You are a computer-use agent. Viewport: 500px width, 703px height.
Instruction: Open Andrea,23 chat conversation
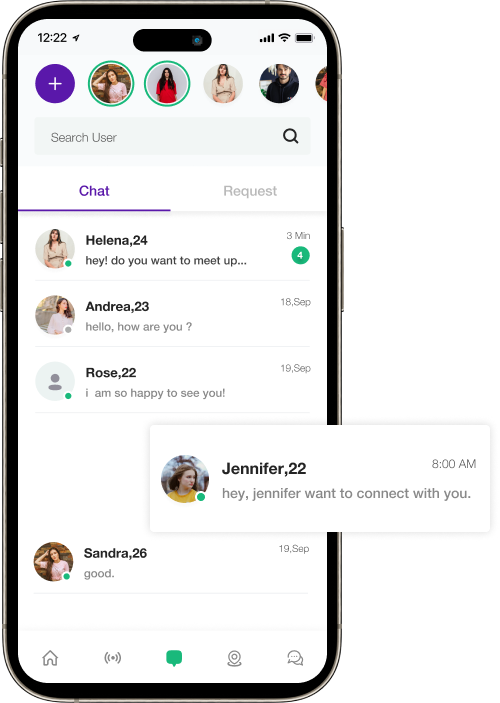coord(173,316)
